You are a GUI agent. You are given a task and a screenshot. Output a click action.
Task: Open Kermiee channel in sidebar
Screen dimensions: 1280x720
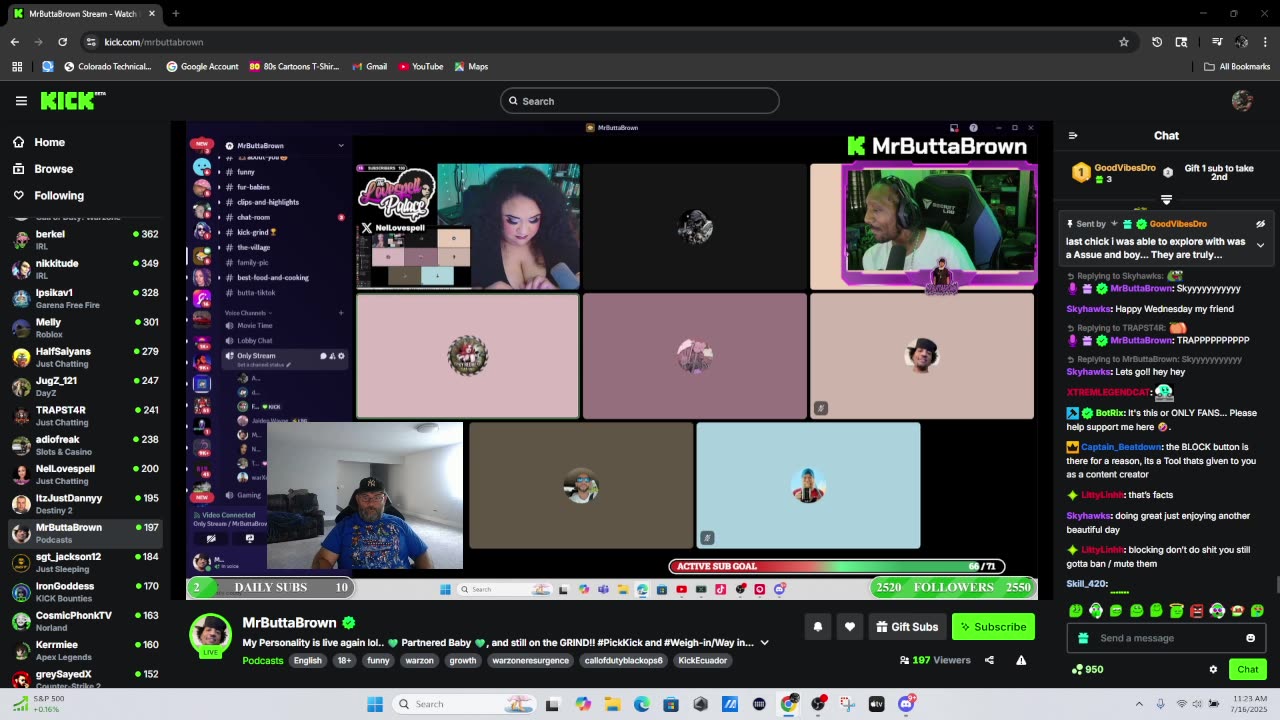pyautogui.click(x=85, y=651)
